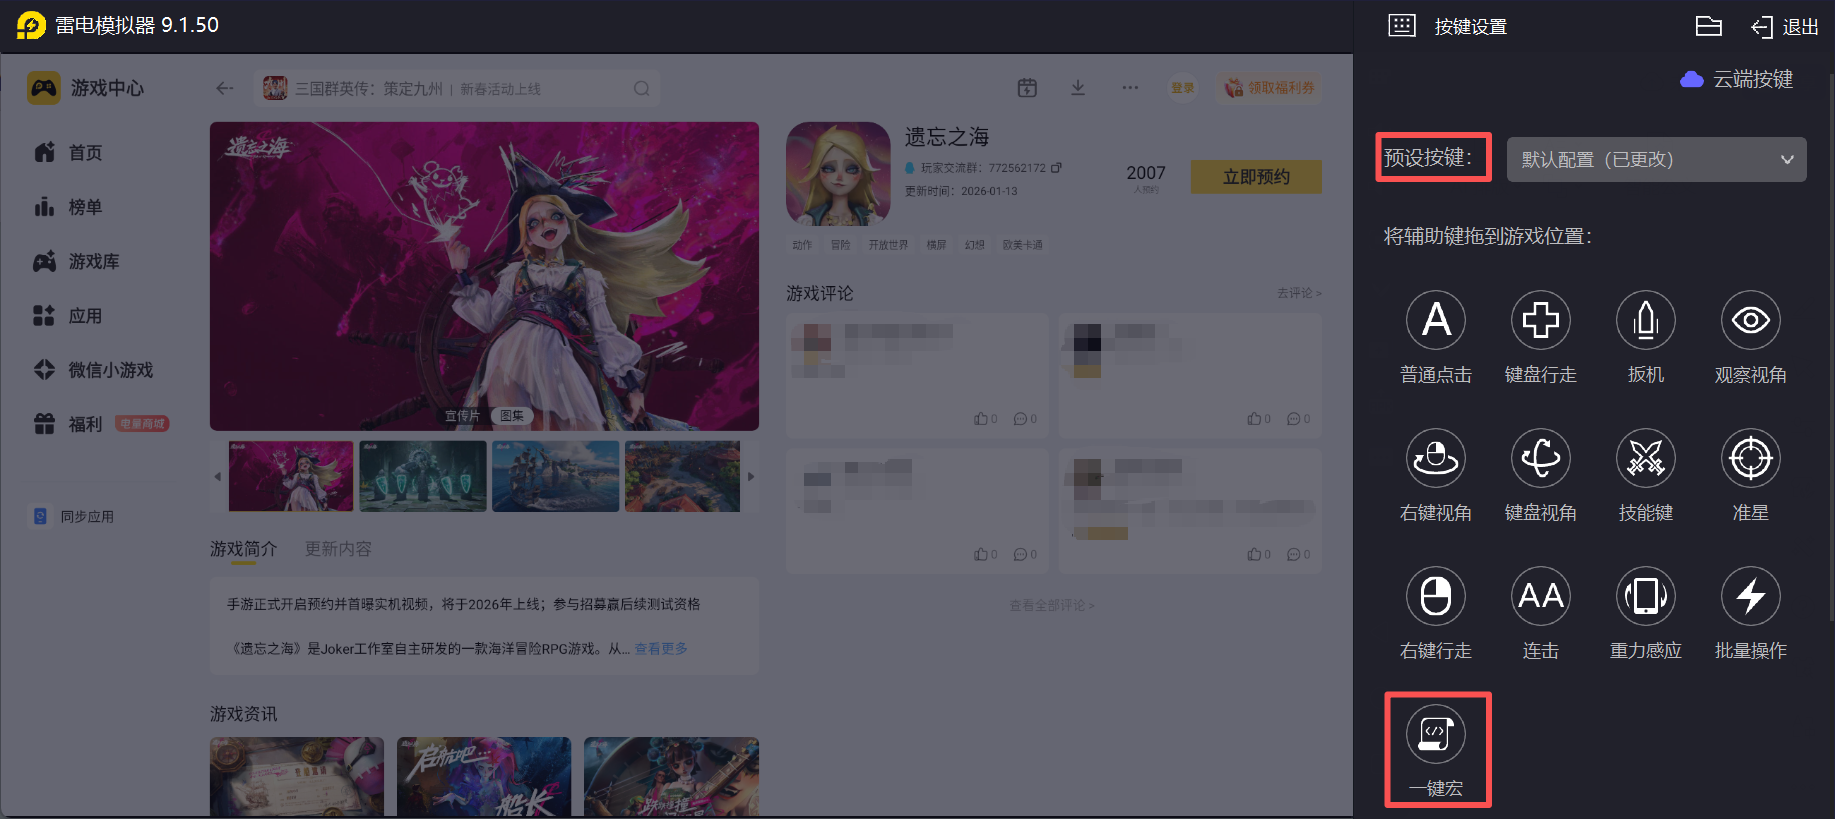Click 领取福利券 coupon button

coord(1270,88)
